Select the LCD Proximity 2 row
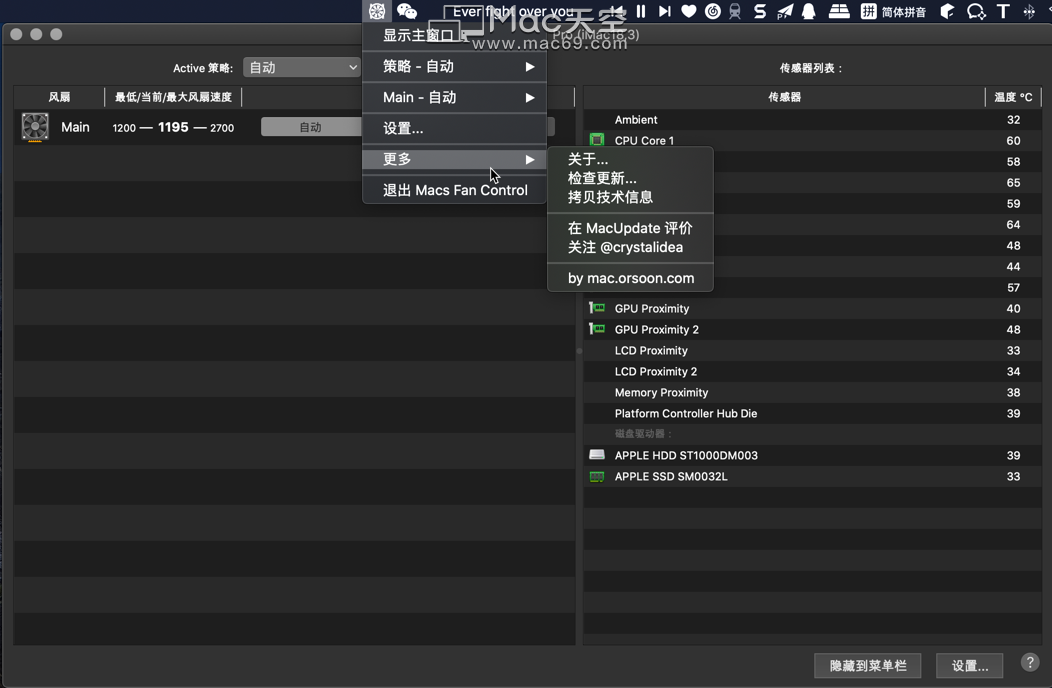The image size is (1052, 688). 812,371
